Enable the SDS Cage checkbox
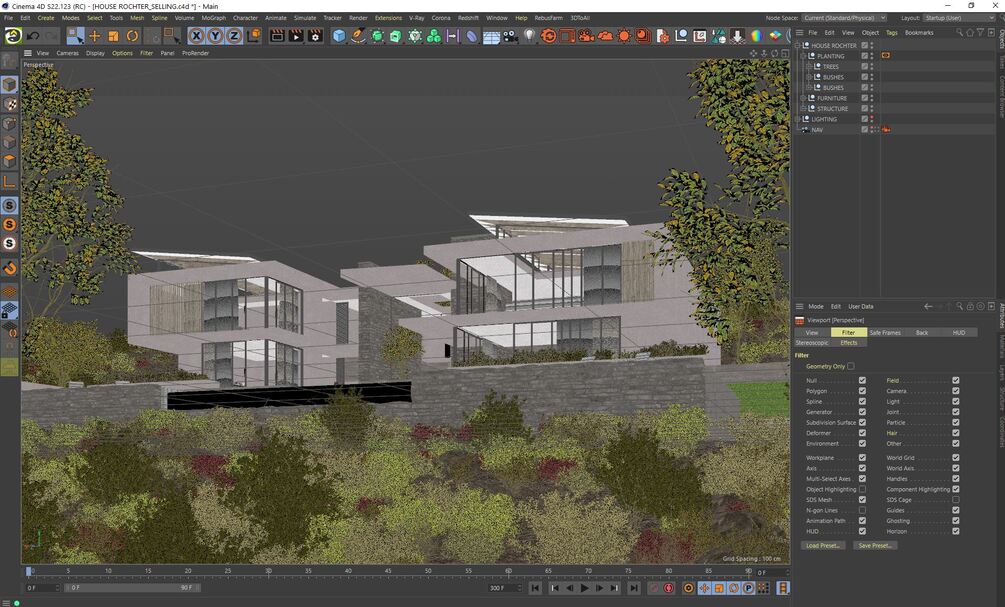This screenshot has height=607, width=1005. coord(956,499)
